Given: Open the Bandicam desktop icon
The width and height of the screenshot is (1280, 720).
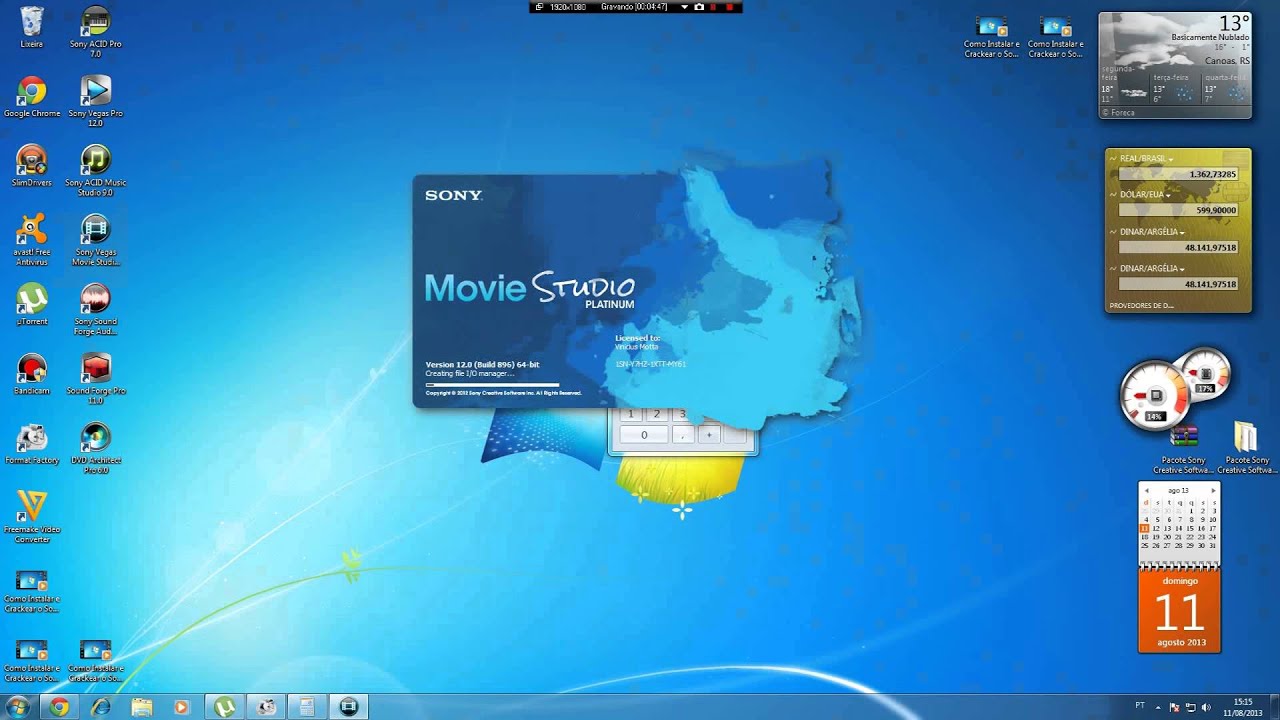Looking at the screenshot, I should click(x=31, y=374).
